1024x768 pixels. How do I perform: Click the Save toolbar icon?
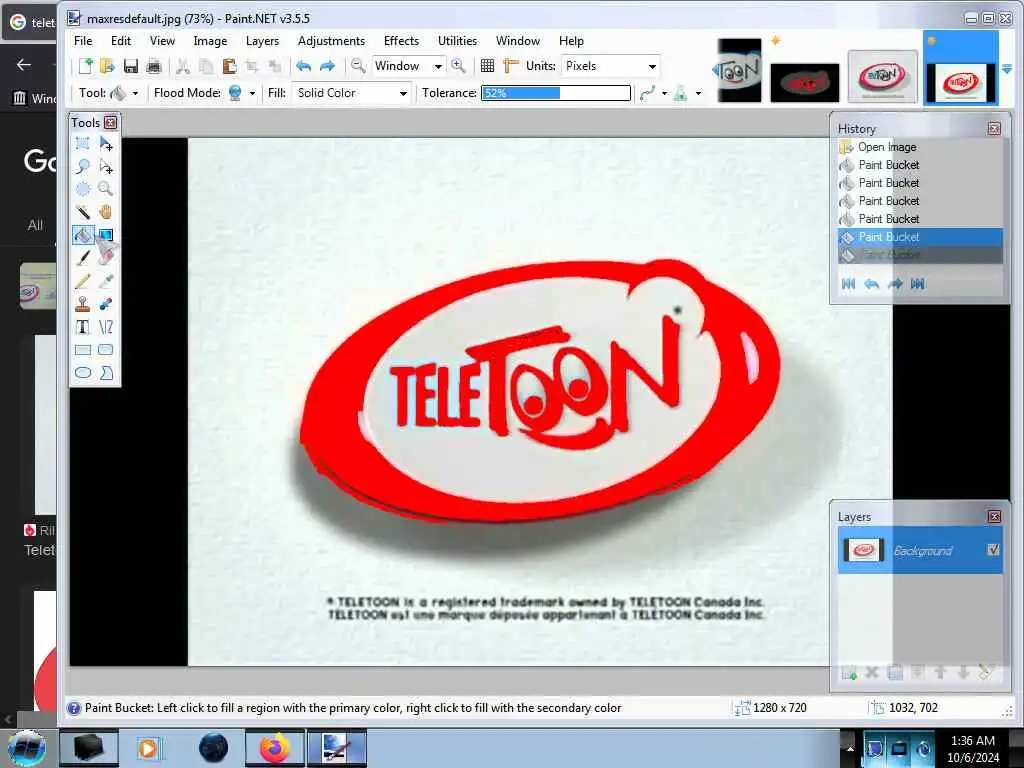coord(131,66)
